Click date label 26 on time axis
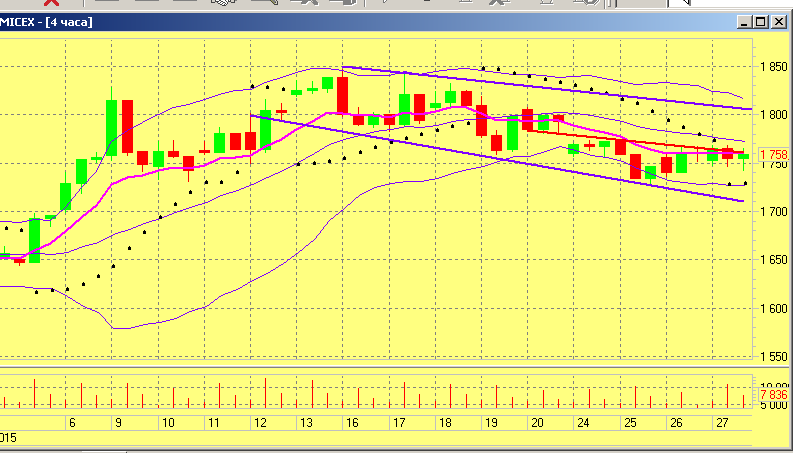 click(x=676, y=423)
